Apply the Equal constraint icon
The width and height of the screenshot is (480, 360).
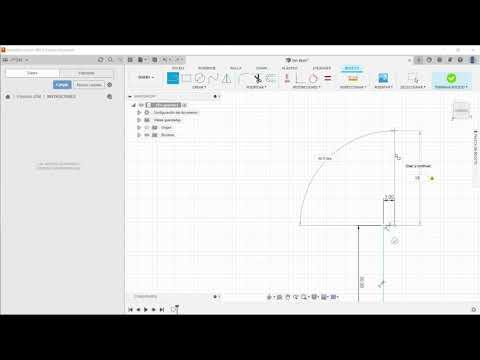(328, 78)
